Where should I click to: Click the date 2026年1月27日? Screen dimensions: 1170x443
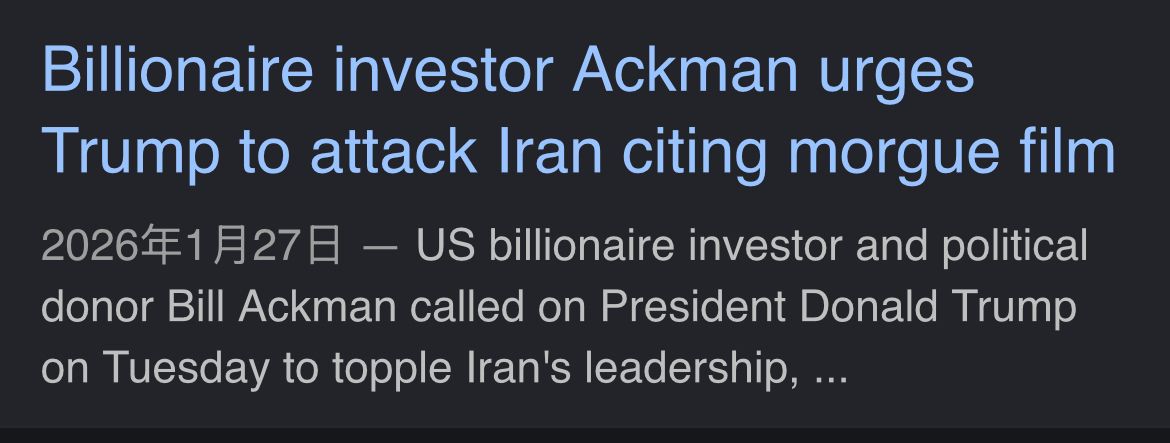(191, 247)
